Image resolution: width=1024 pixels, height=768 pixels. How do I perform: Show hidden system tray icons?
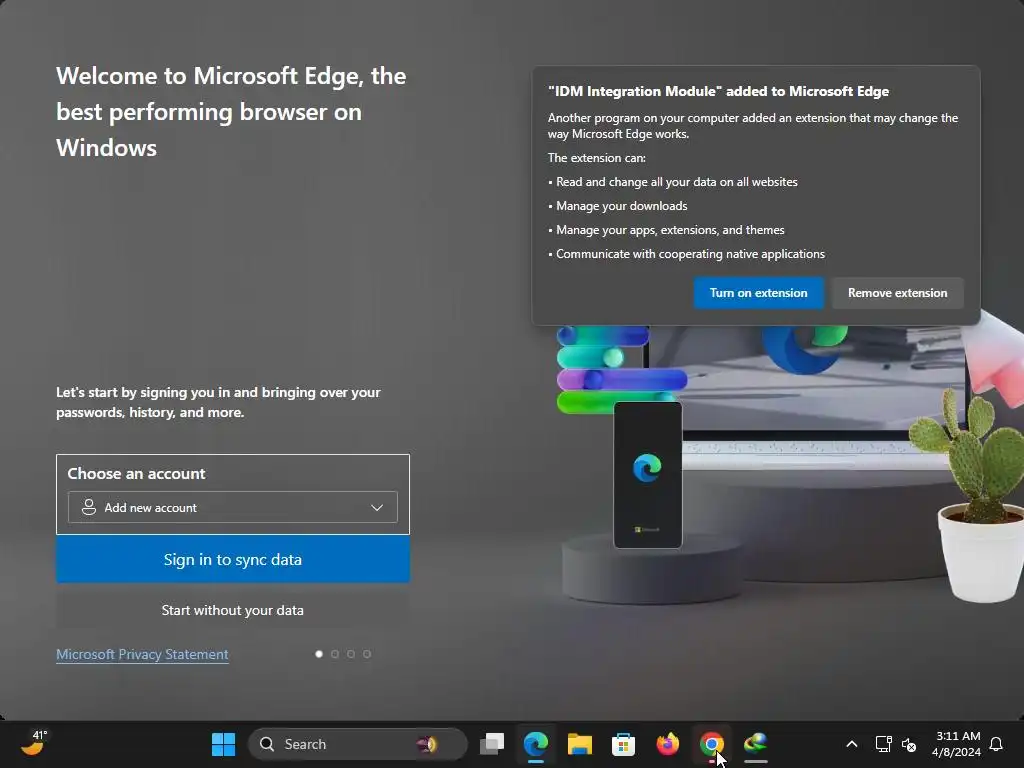point(852,744)
